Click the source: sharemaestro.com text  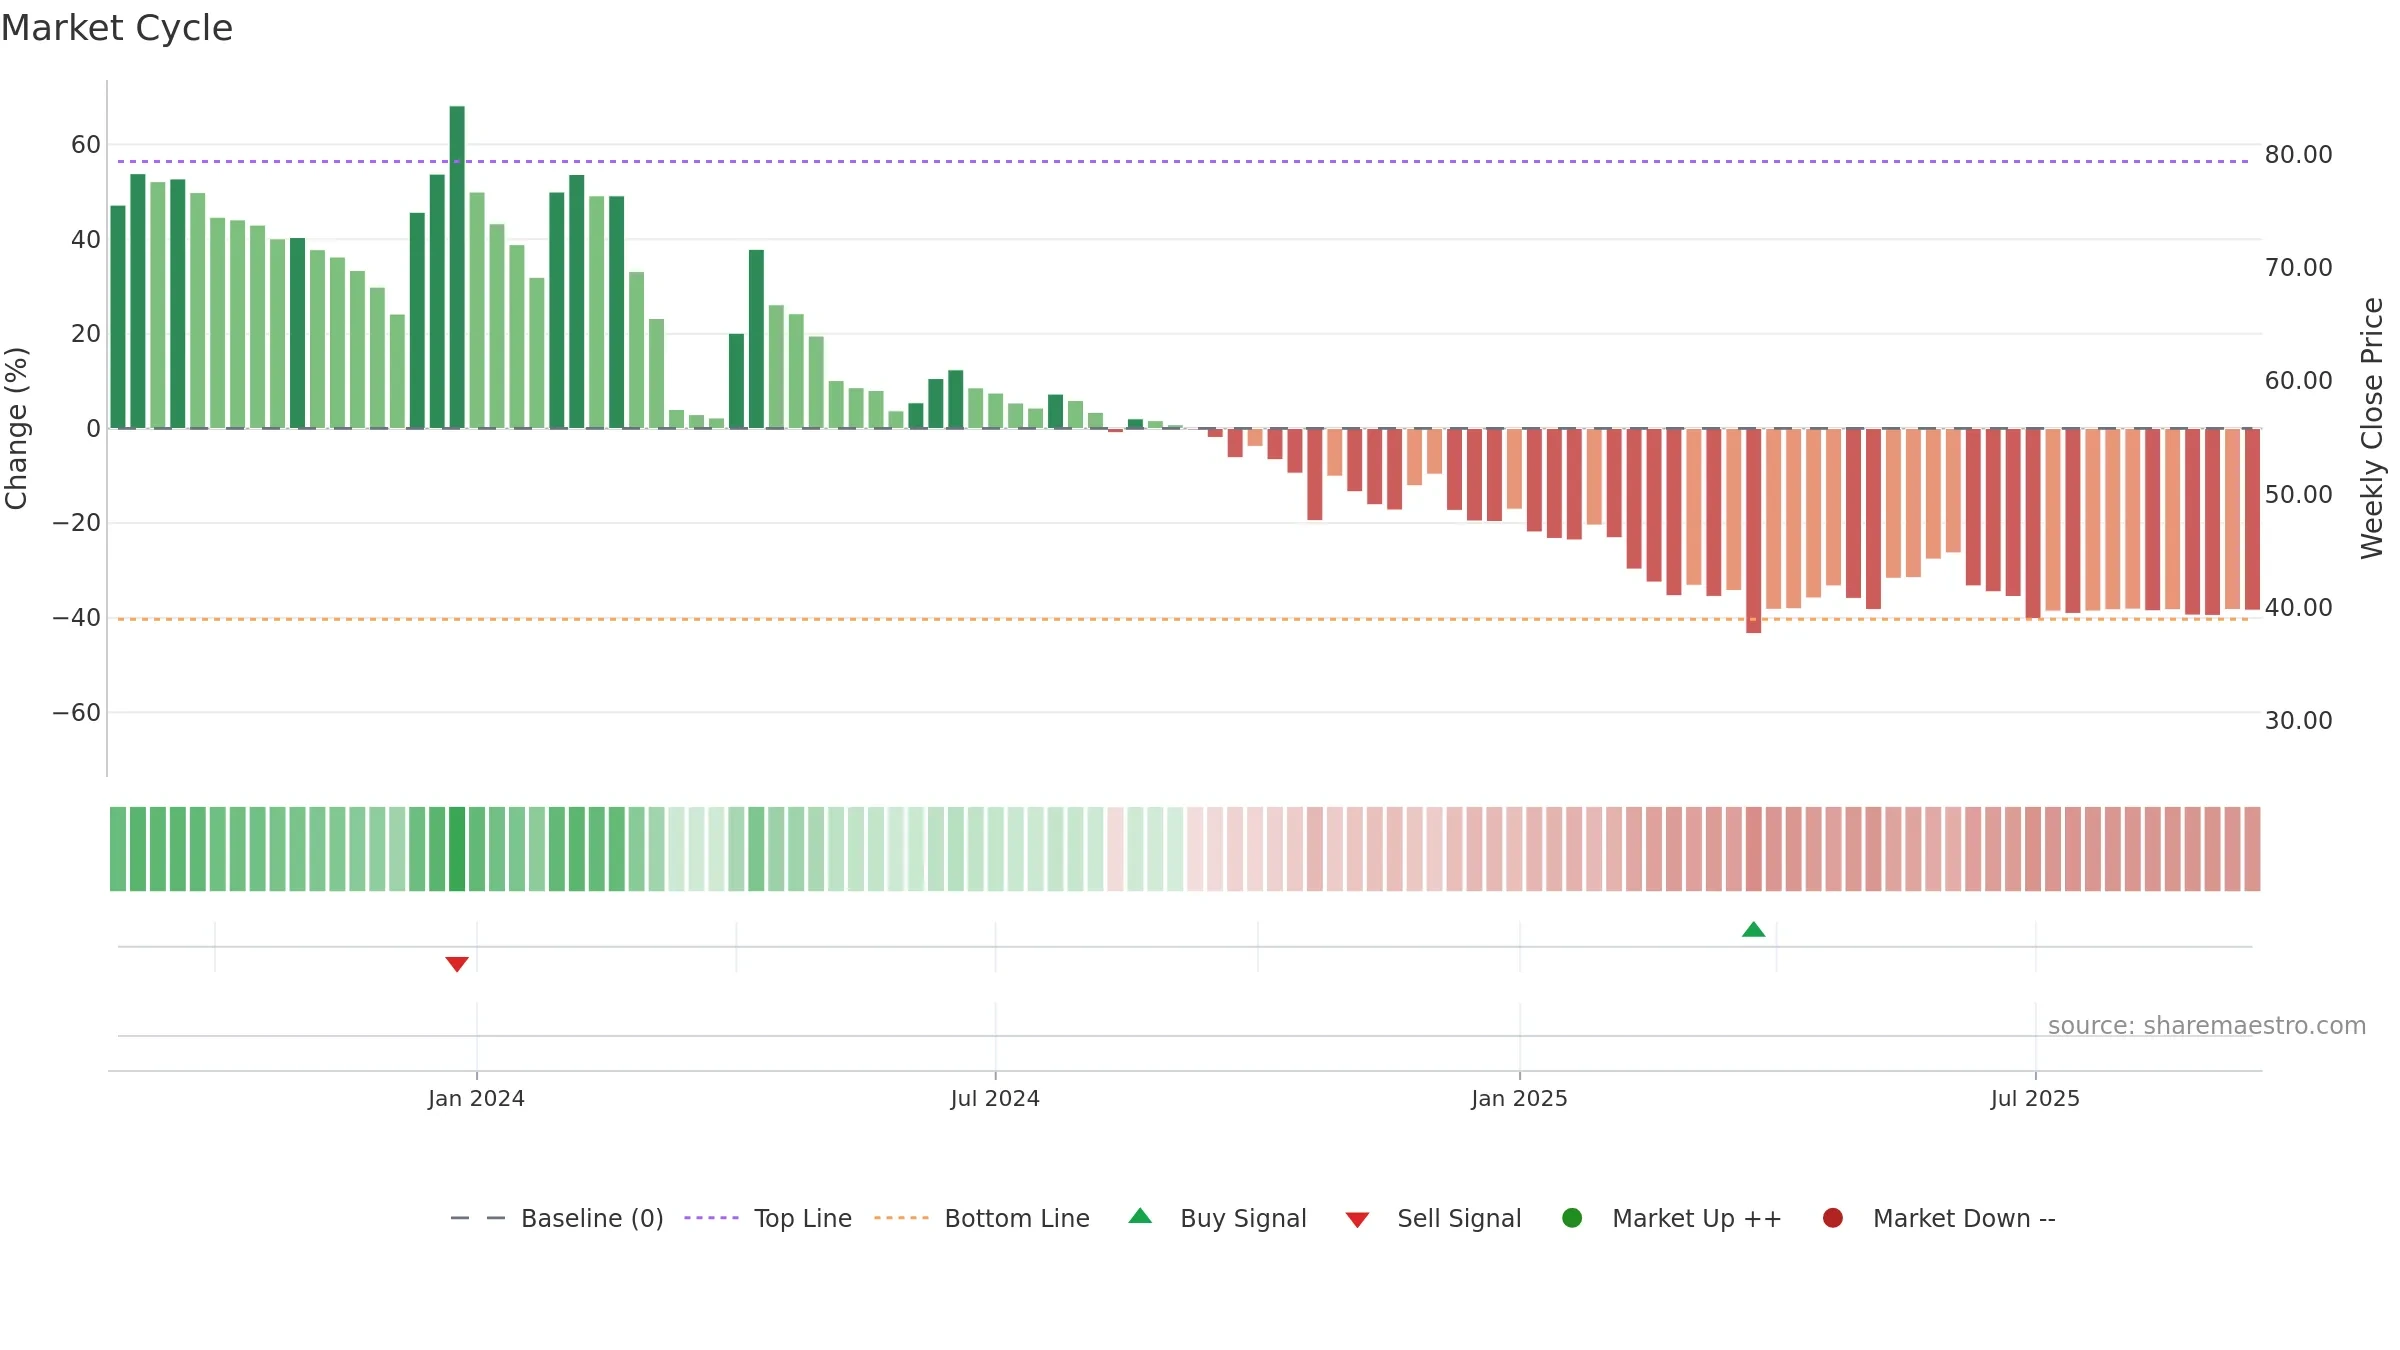pyautogui.click(x=2207, y=1026)
